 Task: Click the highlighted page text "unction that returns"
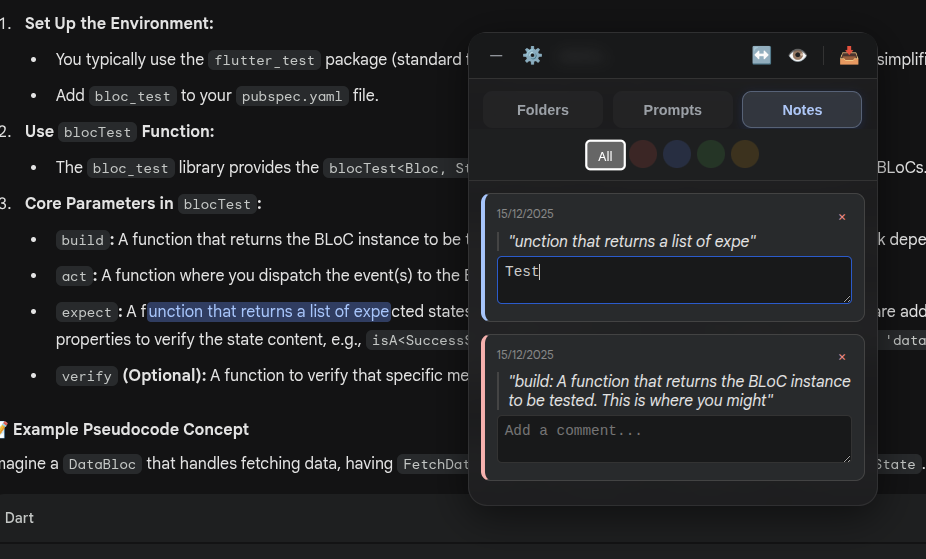pyautogui.click(x=269, y=311)
